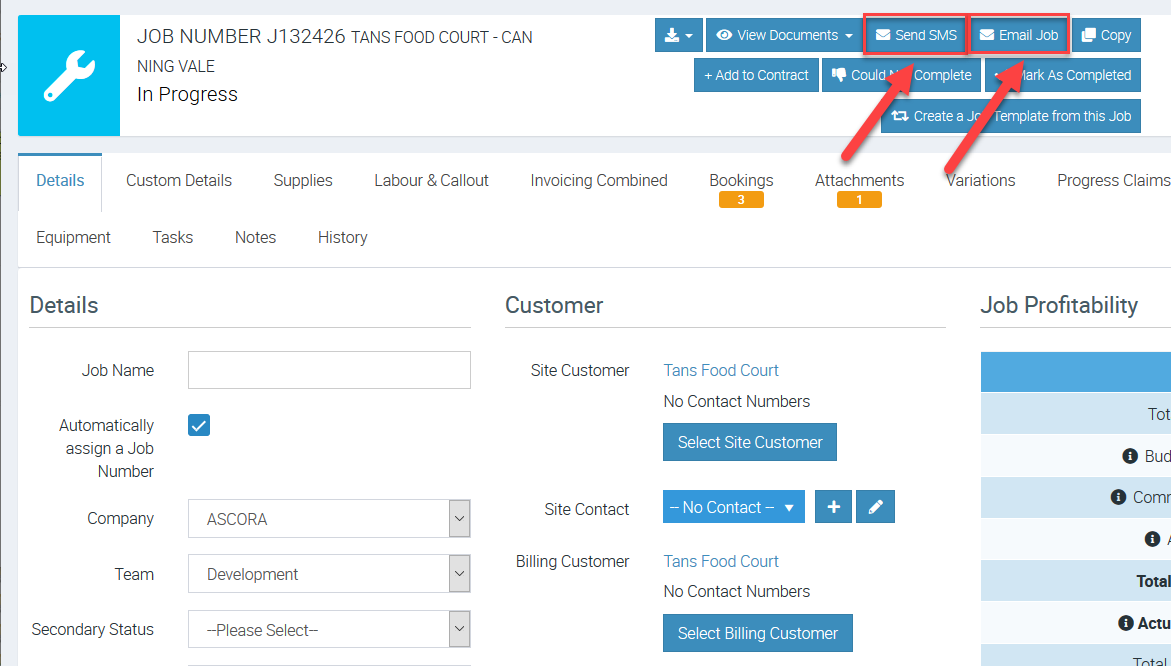This screenshot has height=666, width=1171.
Task: Click the Email Job button
Action: point(1018,35)
